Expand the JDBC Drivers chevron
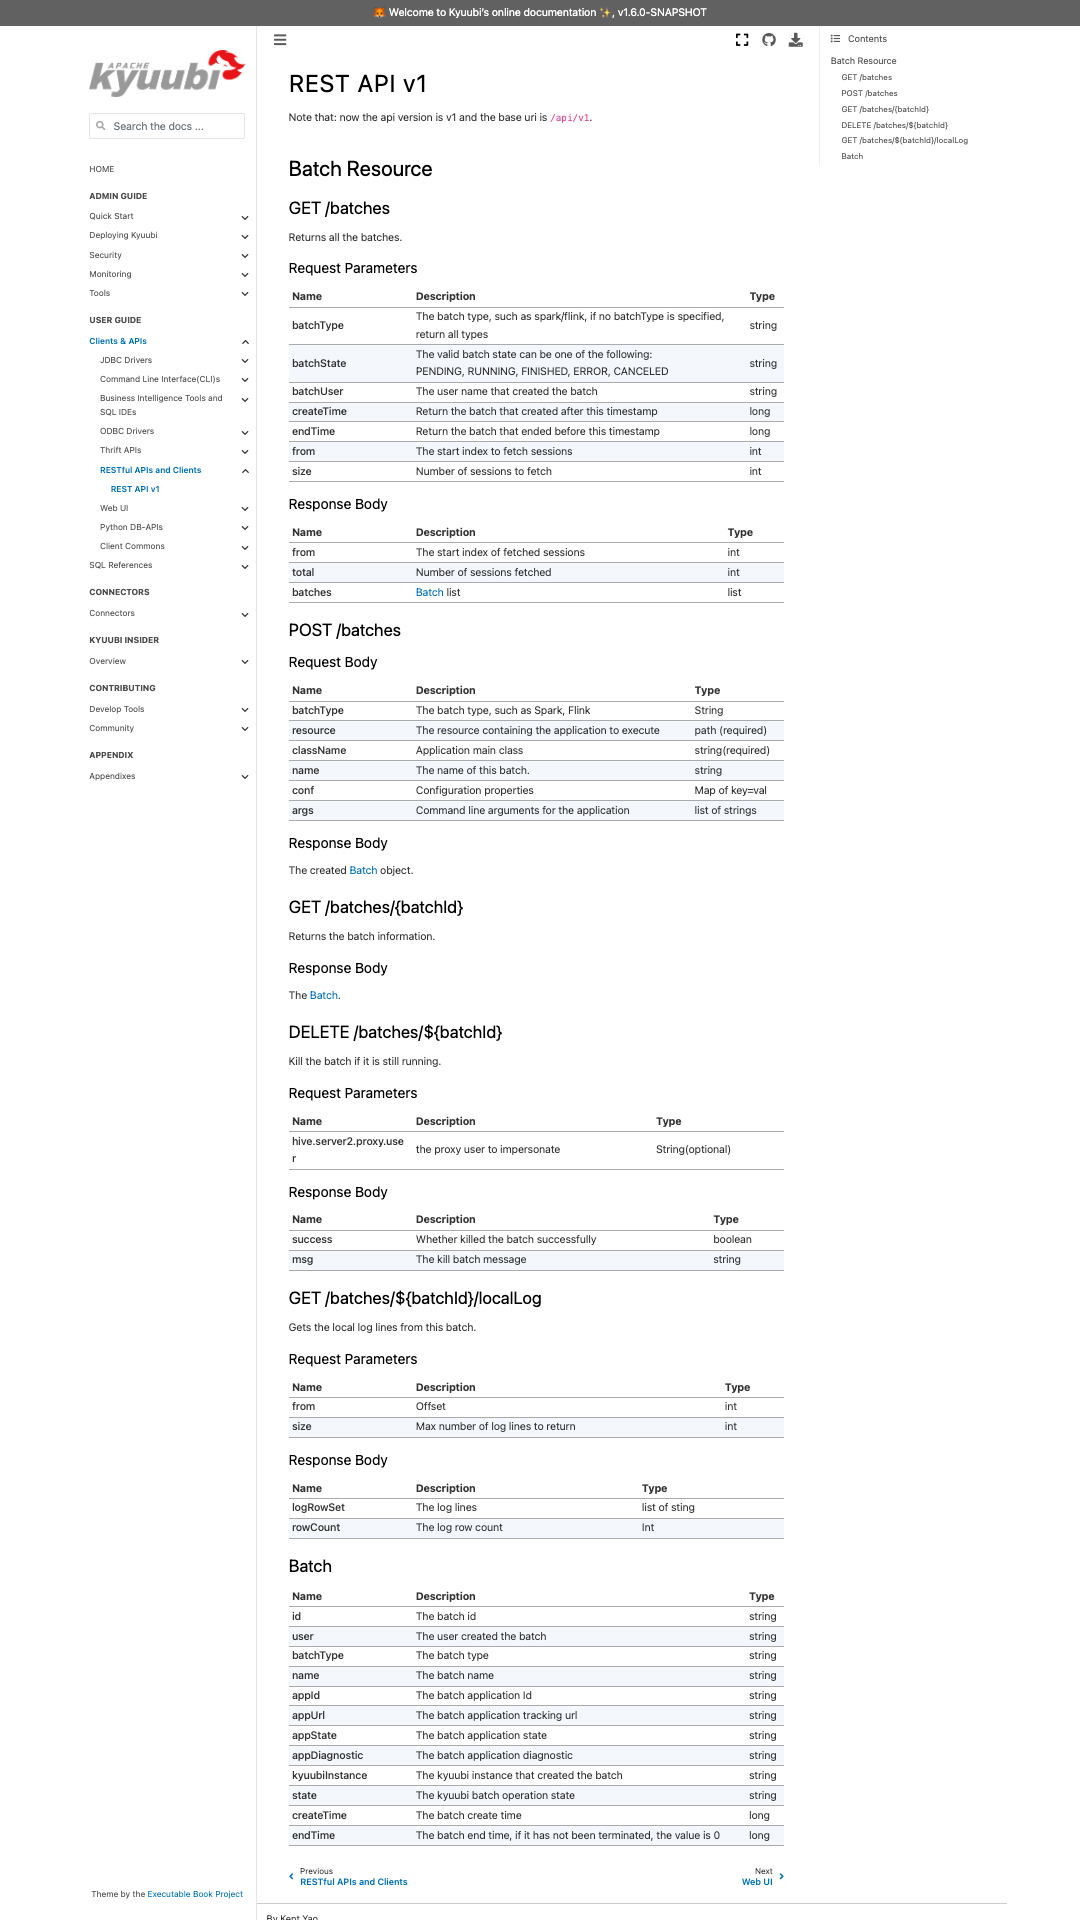The height and width of the screenshot is (1920, 1080). [x=245, y=360]
